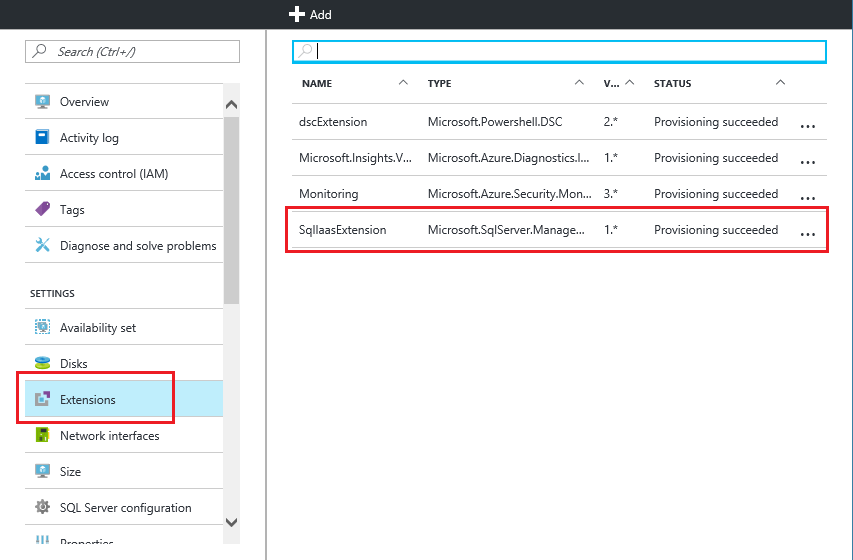Screen dimensions: 853x560
Task: Go to Access control (IAM)
Action: (124, 173)
